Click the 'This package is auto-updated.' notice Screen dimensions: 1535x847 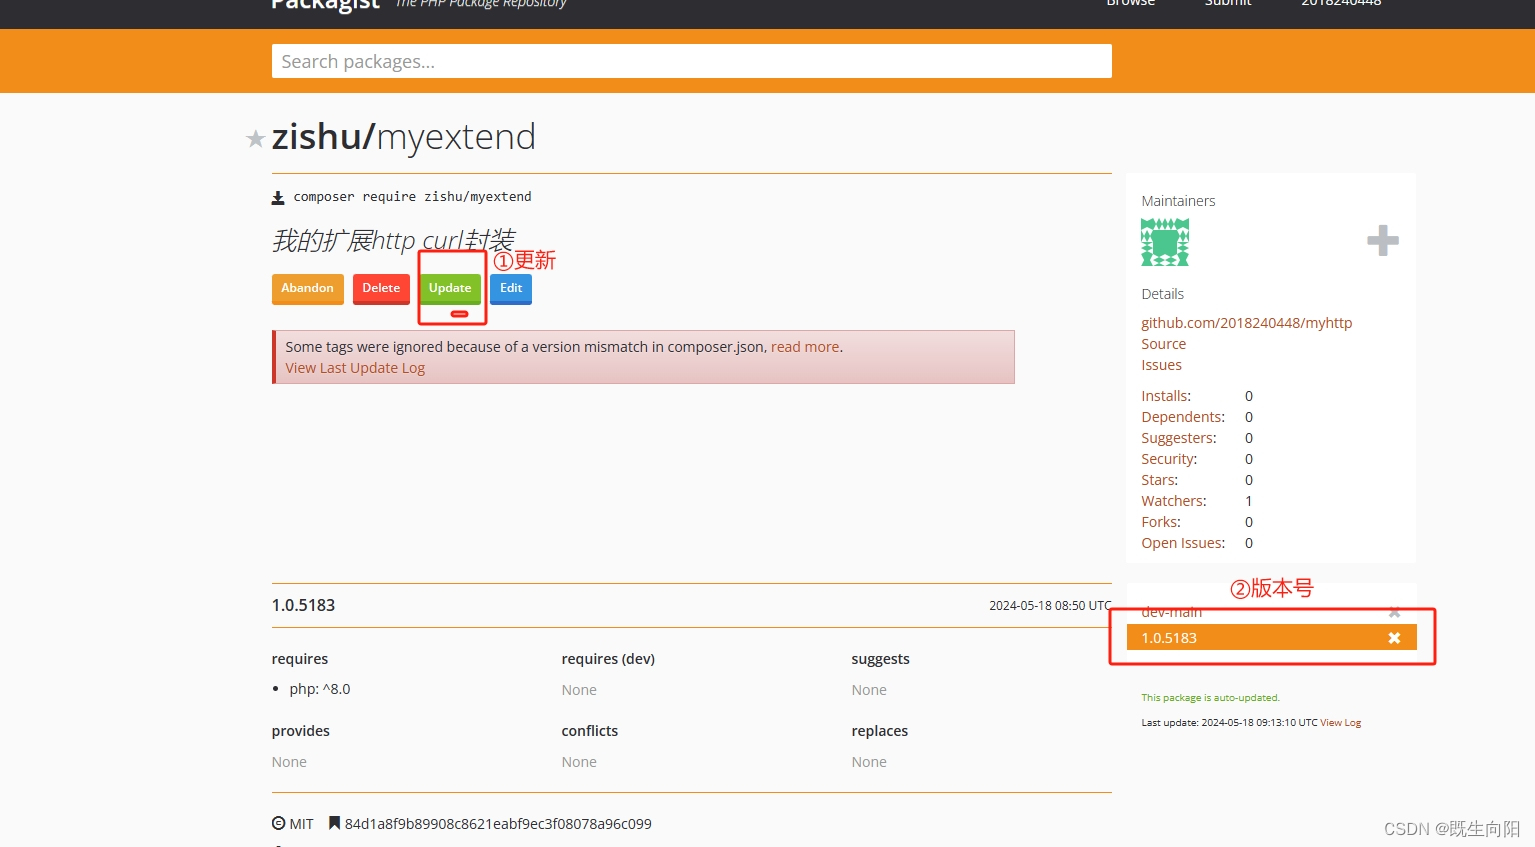(x=1210, y=698)
